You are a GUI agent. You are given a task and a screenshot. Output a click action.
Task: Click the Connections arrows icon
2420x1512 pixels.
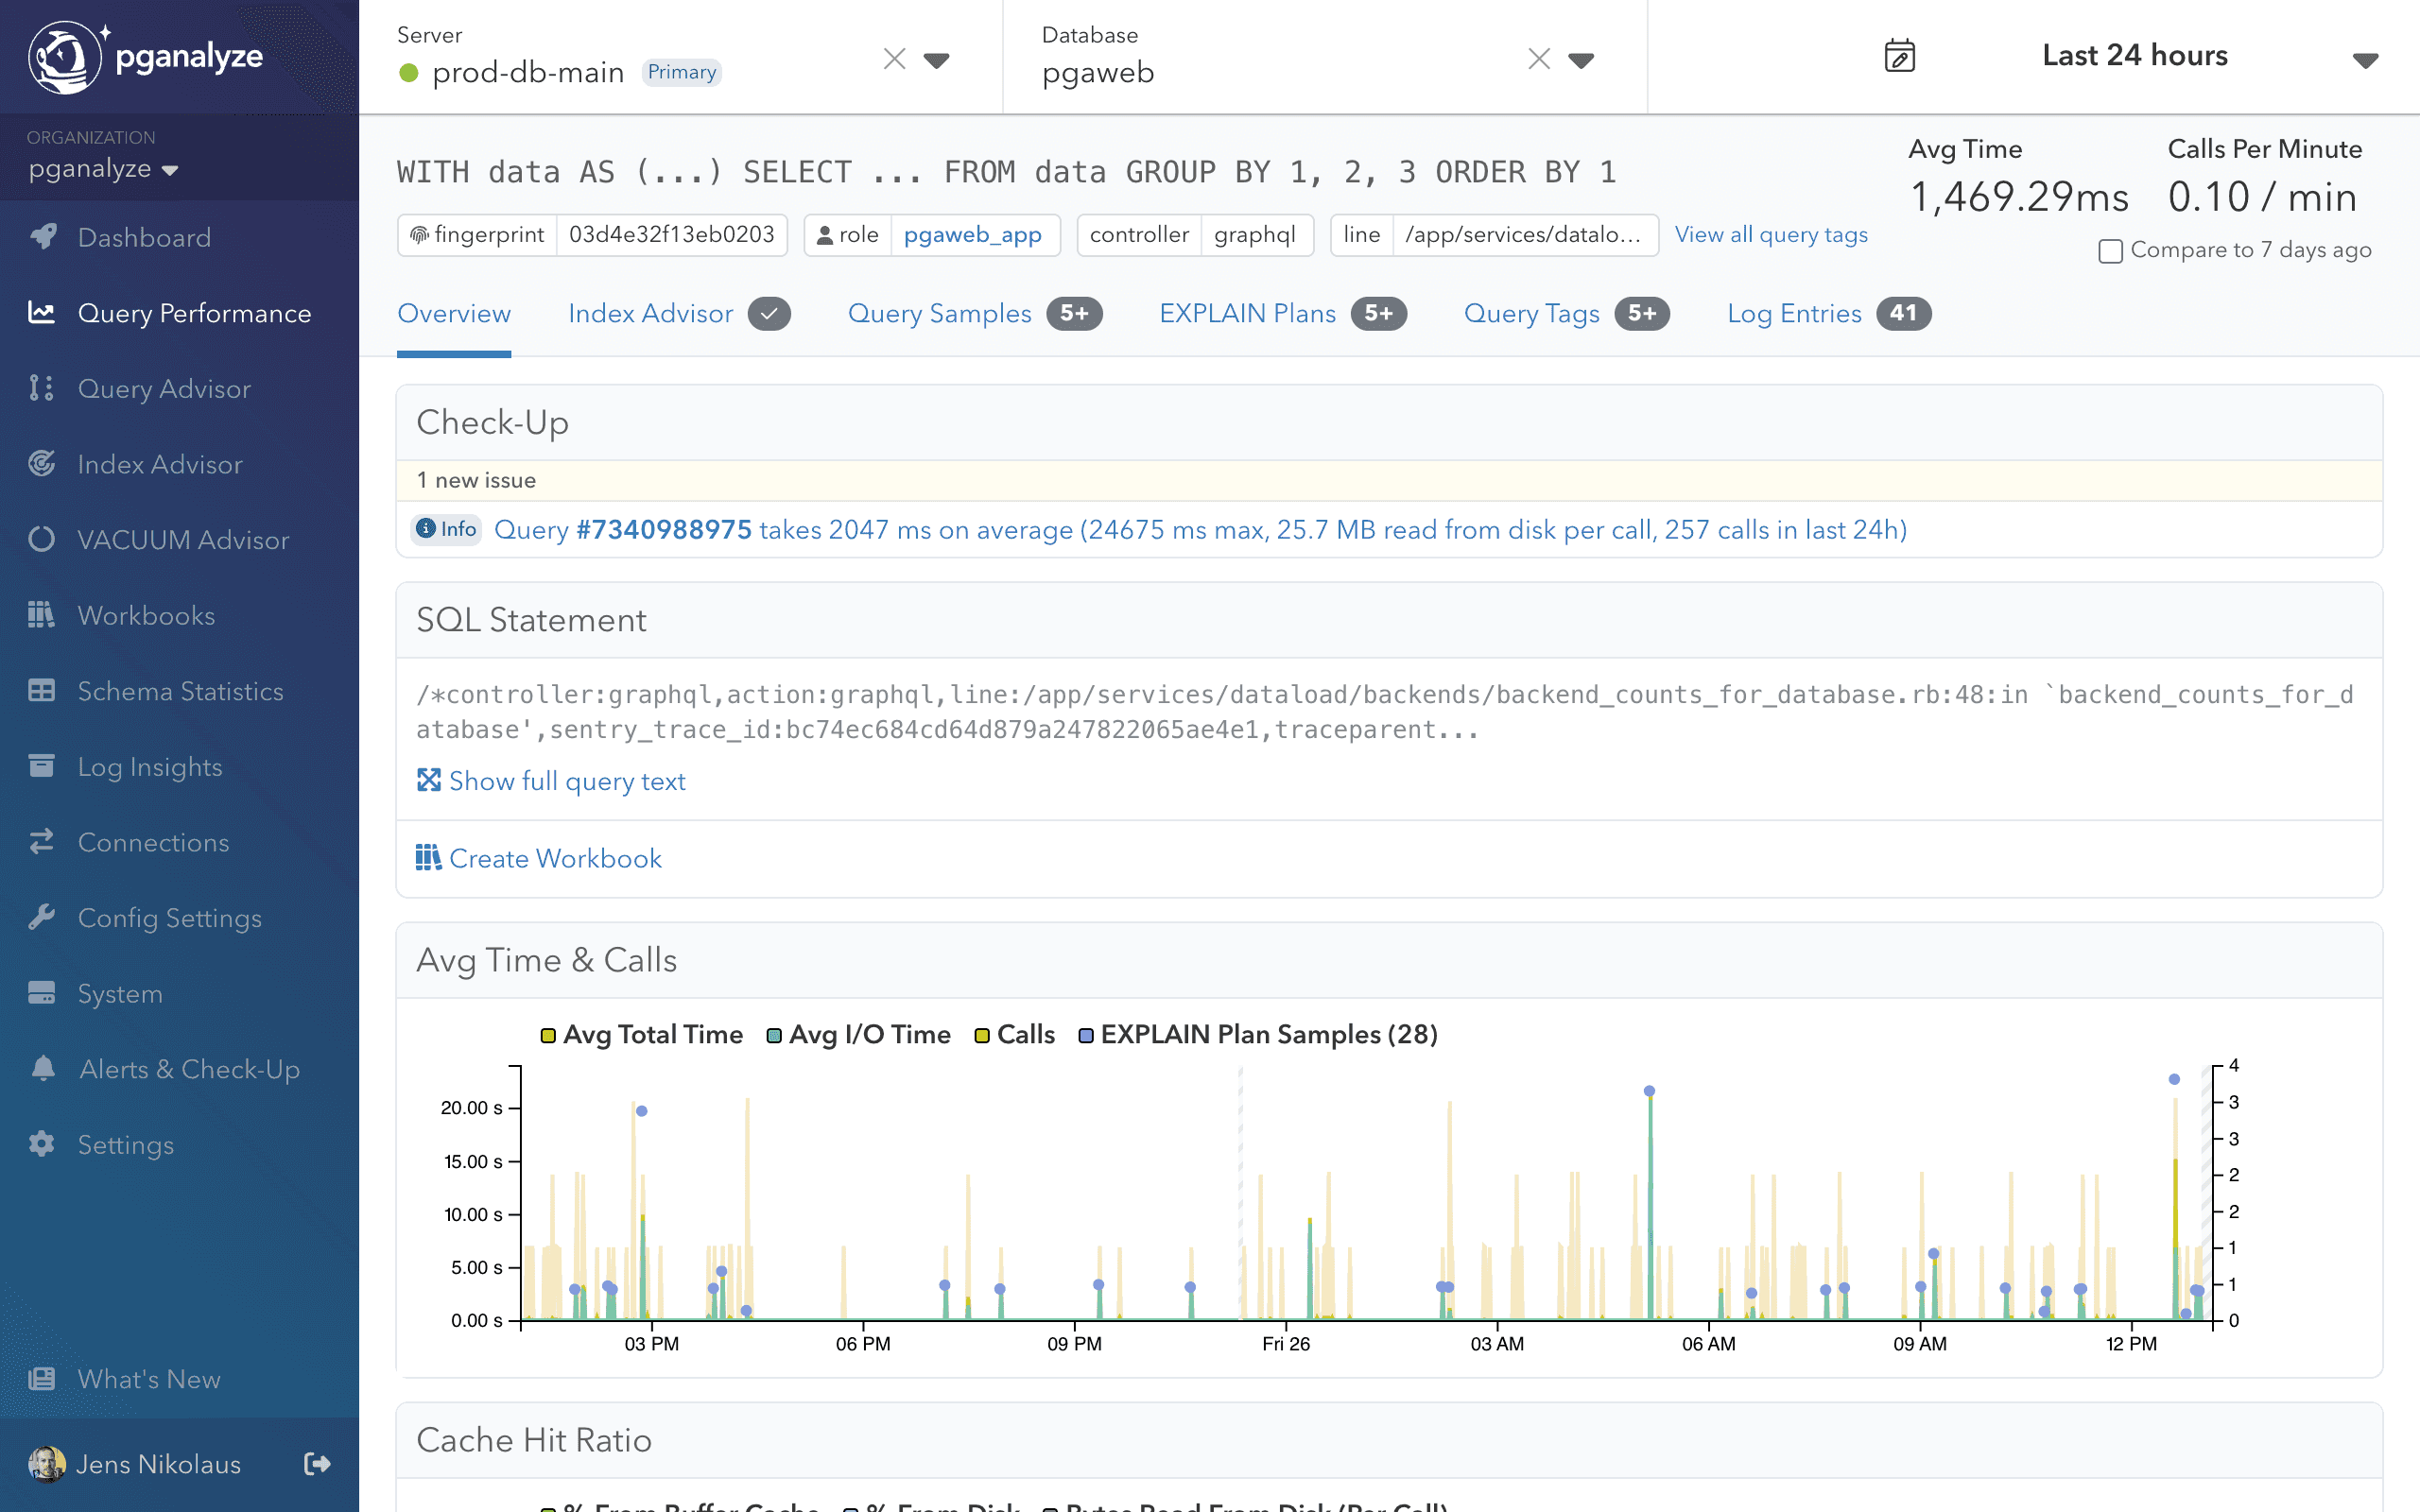(x=42, y=842)
